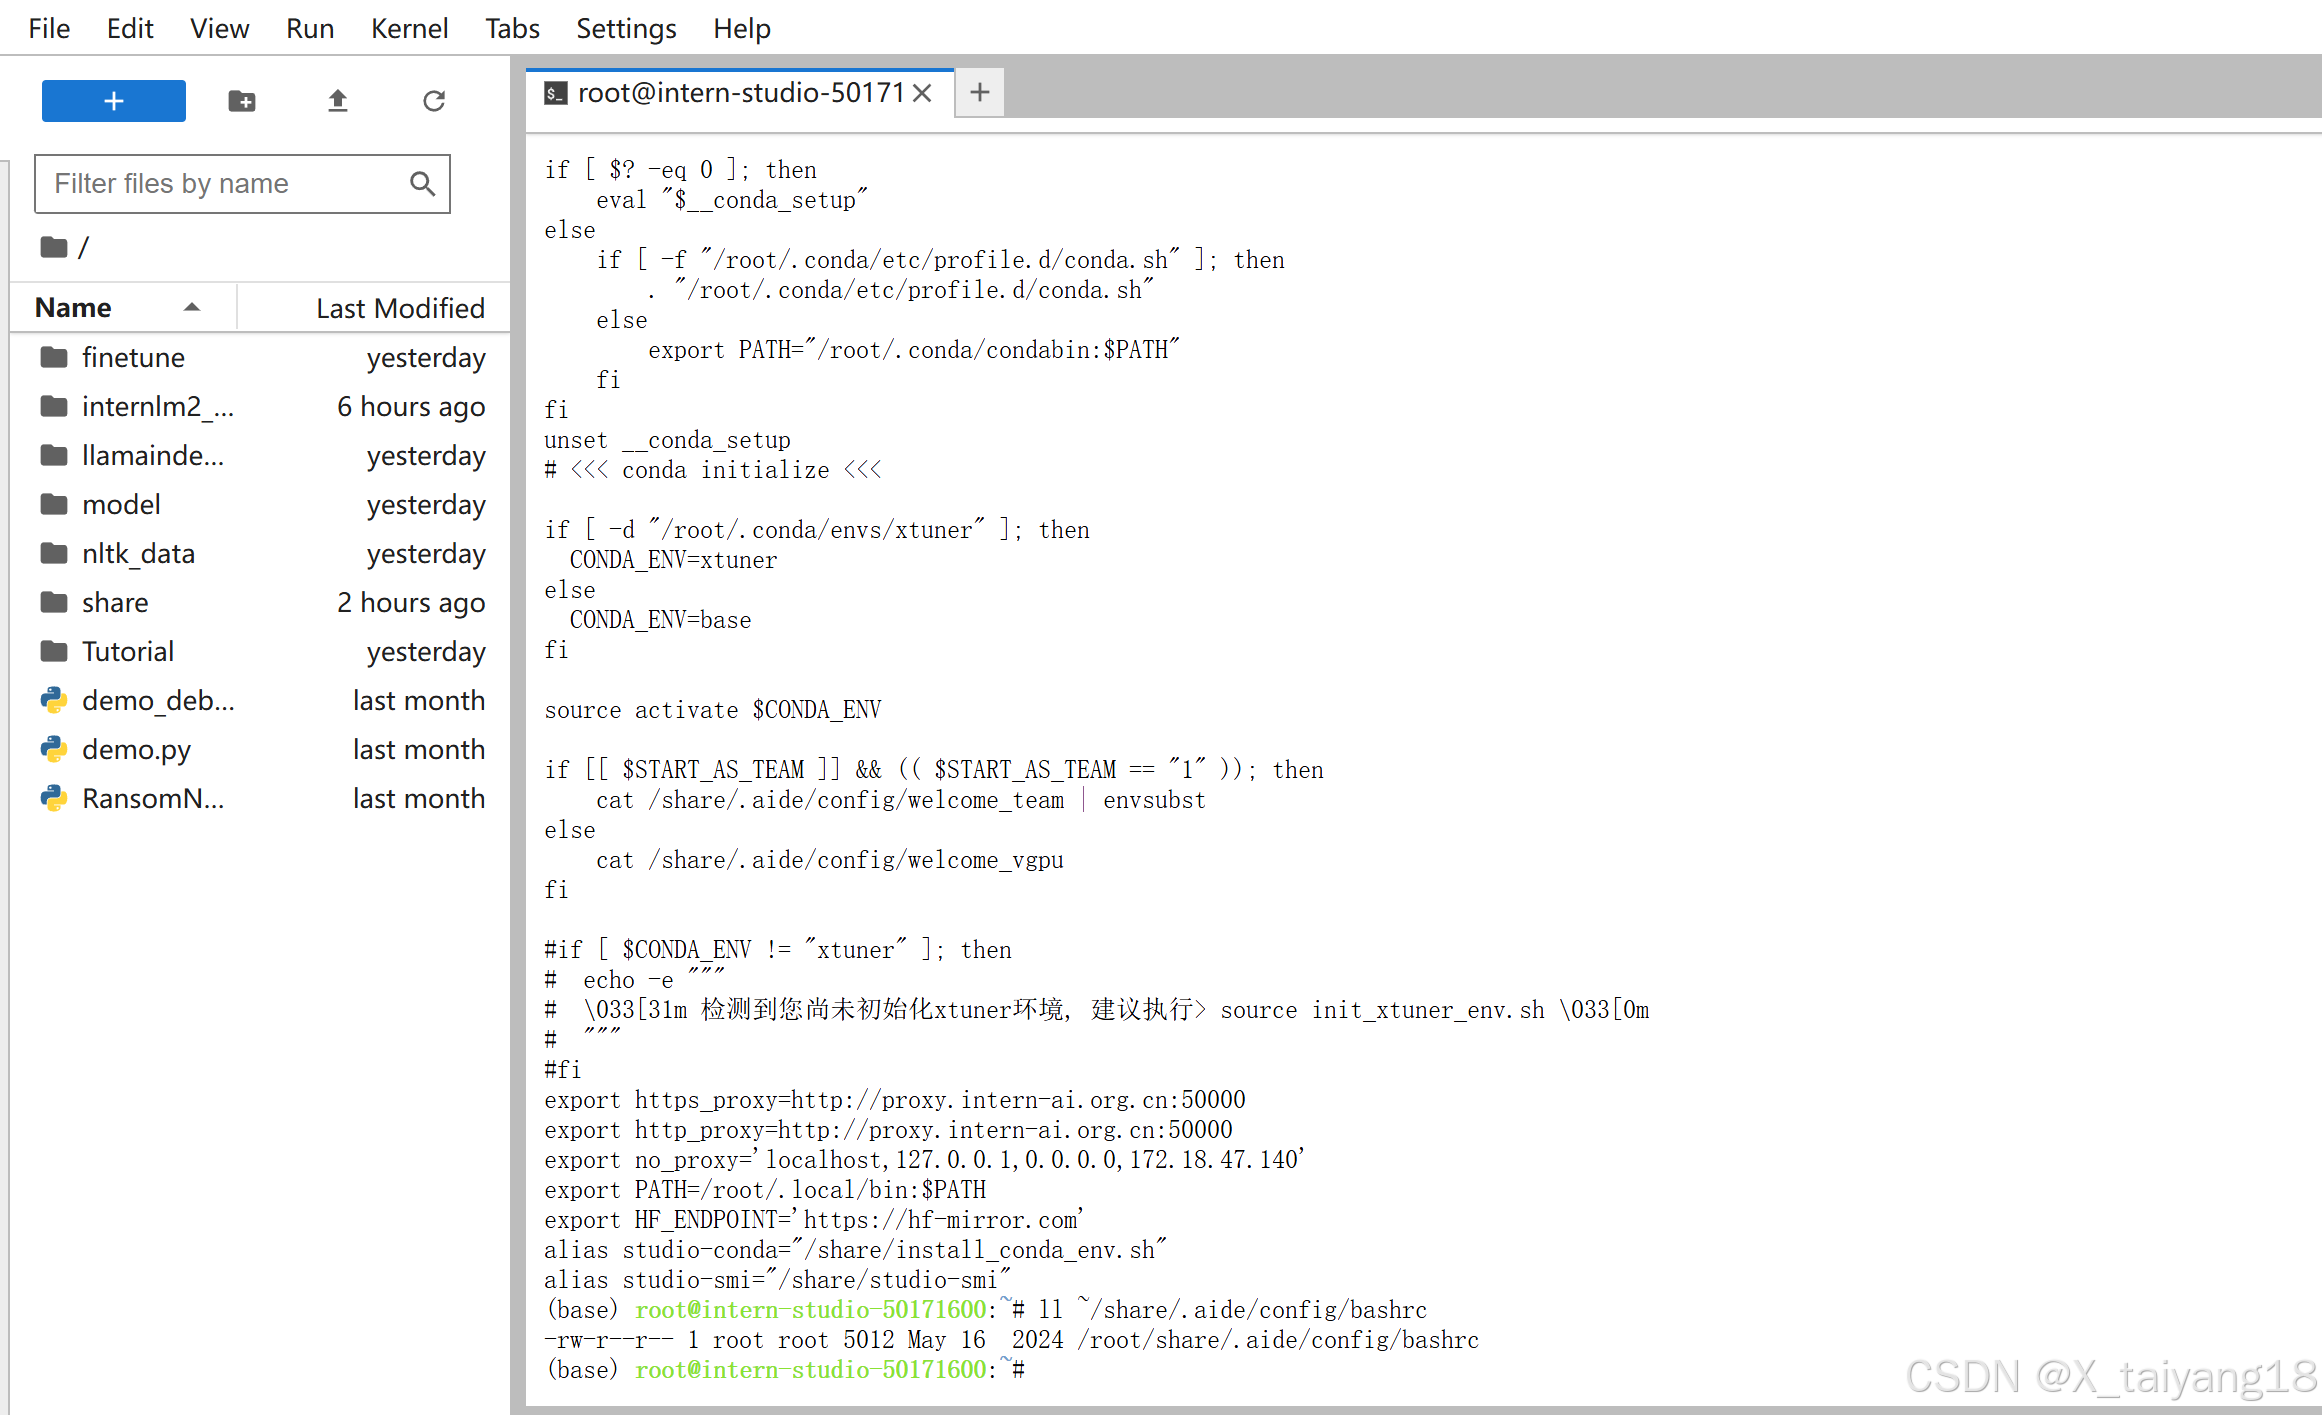This screenshot has height=1415, width=2322.
Task: Toggle sort order via the Name column arrow
Action: 192,307
